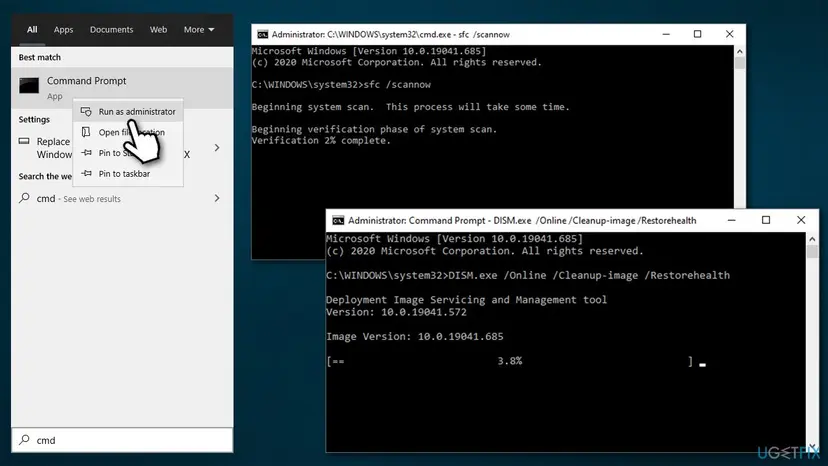Expand the cmd See web results arrow
Screen dimensions: 828x466
217,198
